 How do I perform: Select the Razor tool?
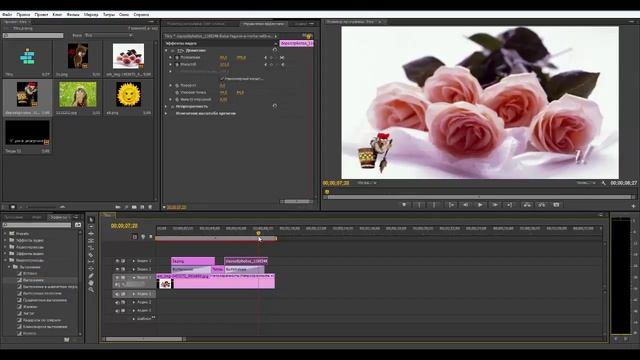coord(91,255)
